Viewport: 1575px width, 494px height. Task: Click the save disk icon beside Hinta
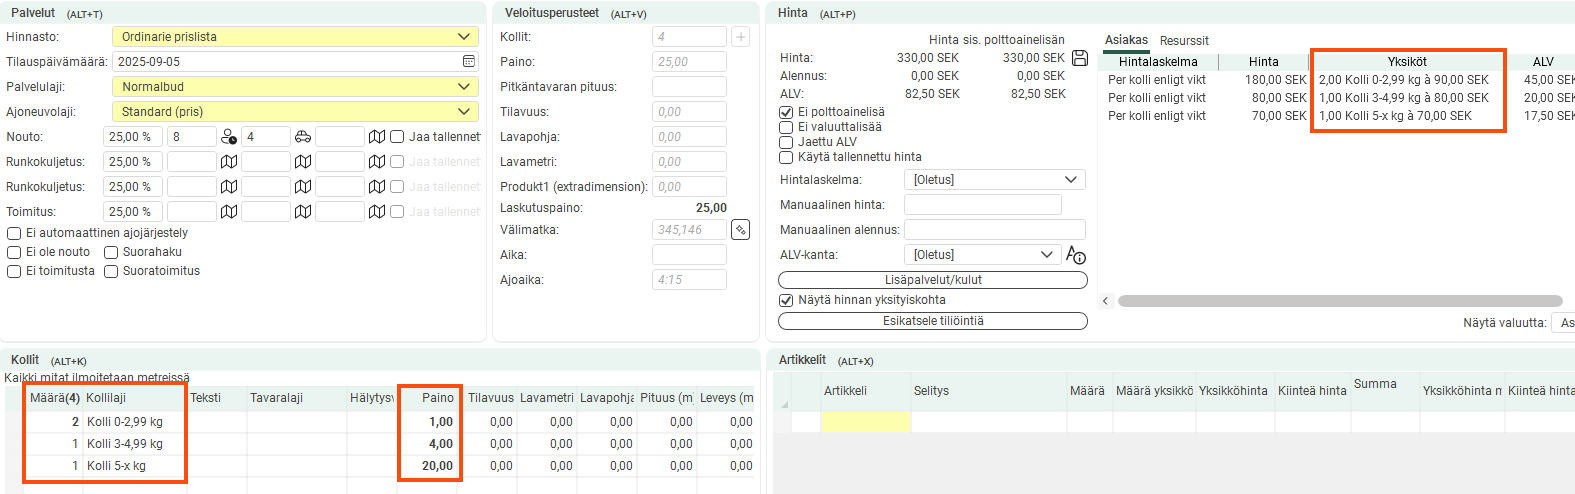(x=1080, y=58)
